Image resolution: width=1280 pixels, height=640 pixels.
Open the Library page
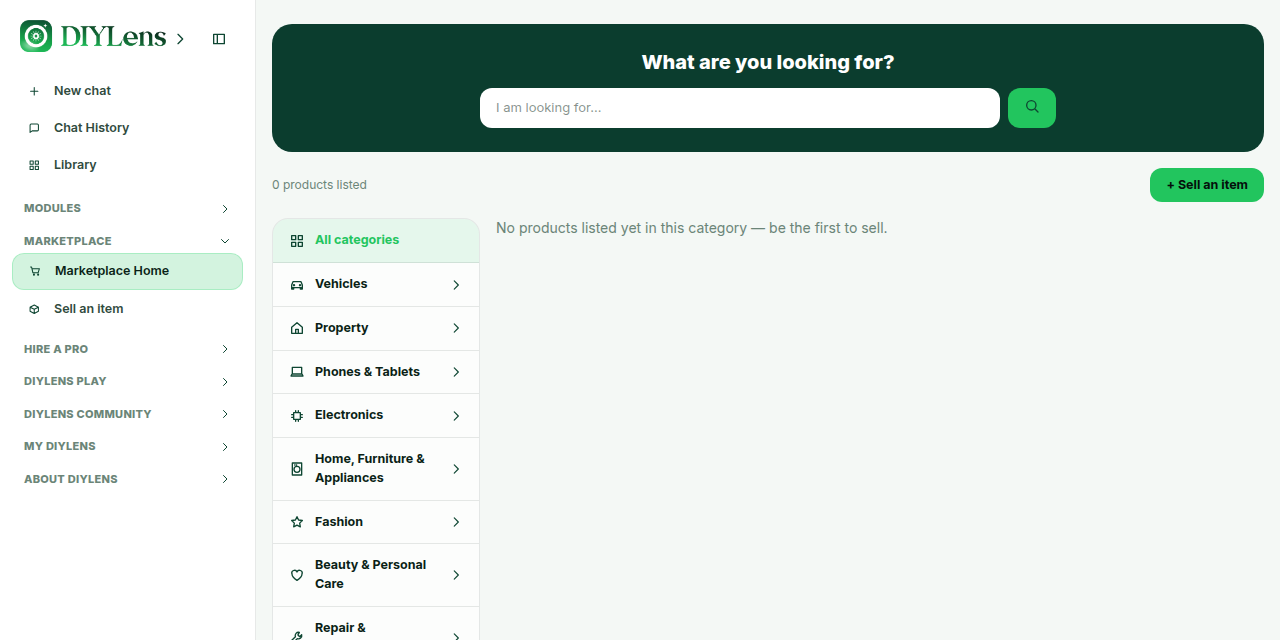pyautogui.click(x=127, y=165)
